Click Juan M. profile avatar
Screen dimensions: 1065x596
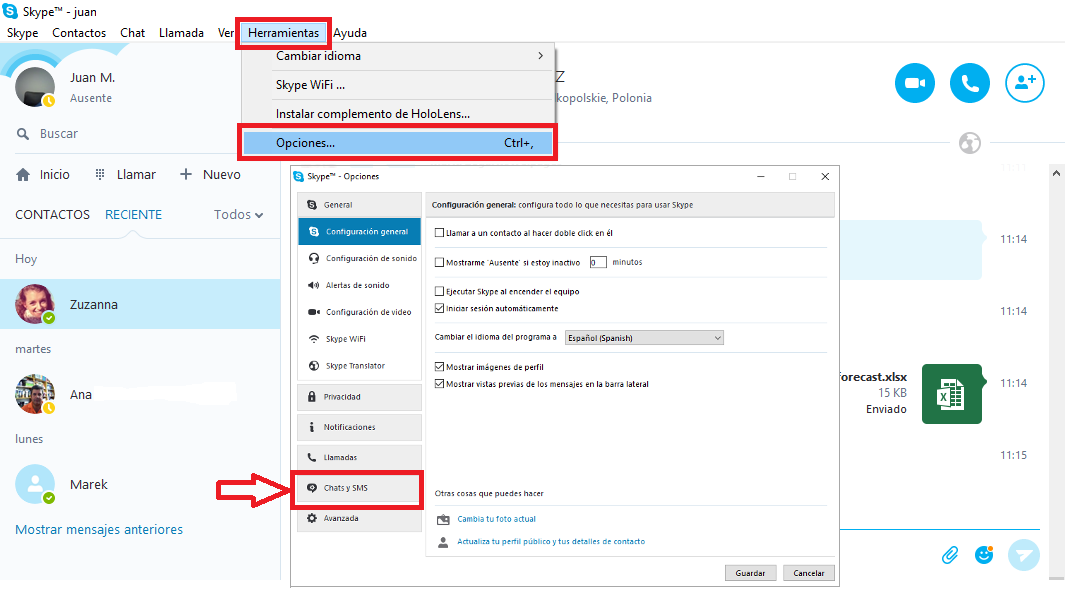coord(35,87)
